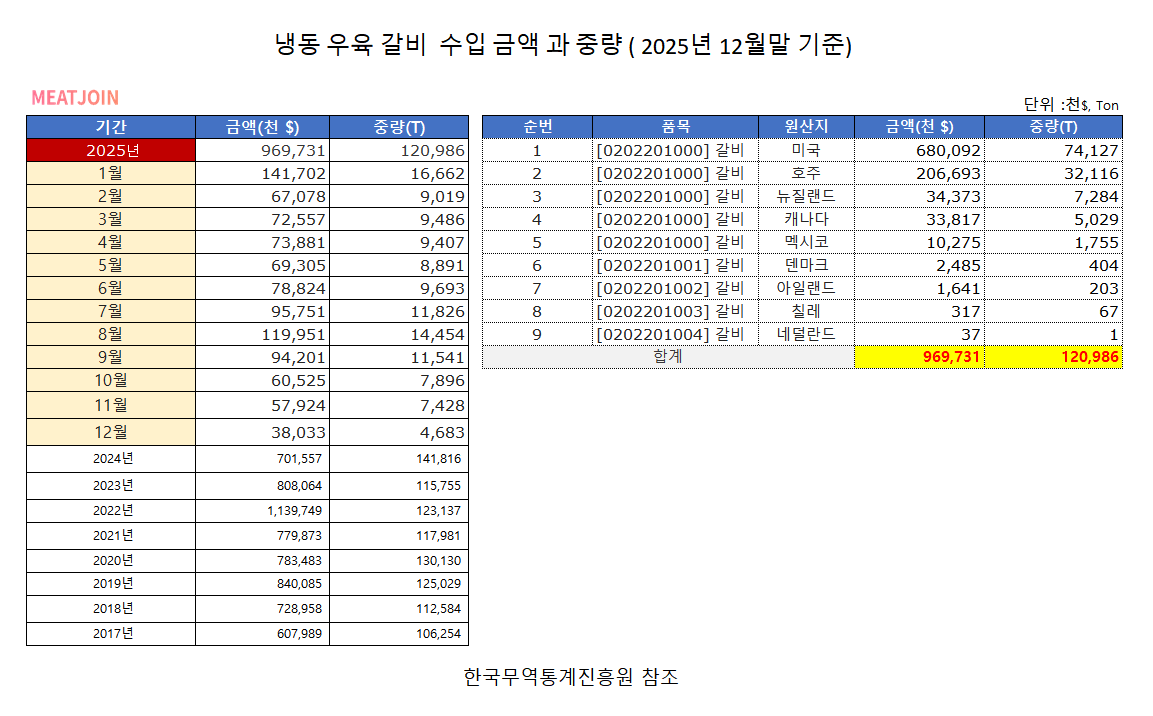Screen dimensions: 1153x716
Task: Click the 2022년 year row label
Action: 111,510
